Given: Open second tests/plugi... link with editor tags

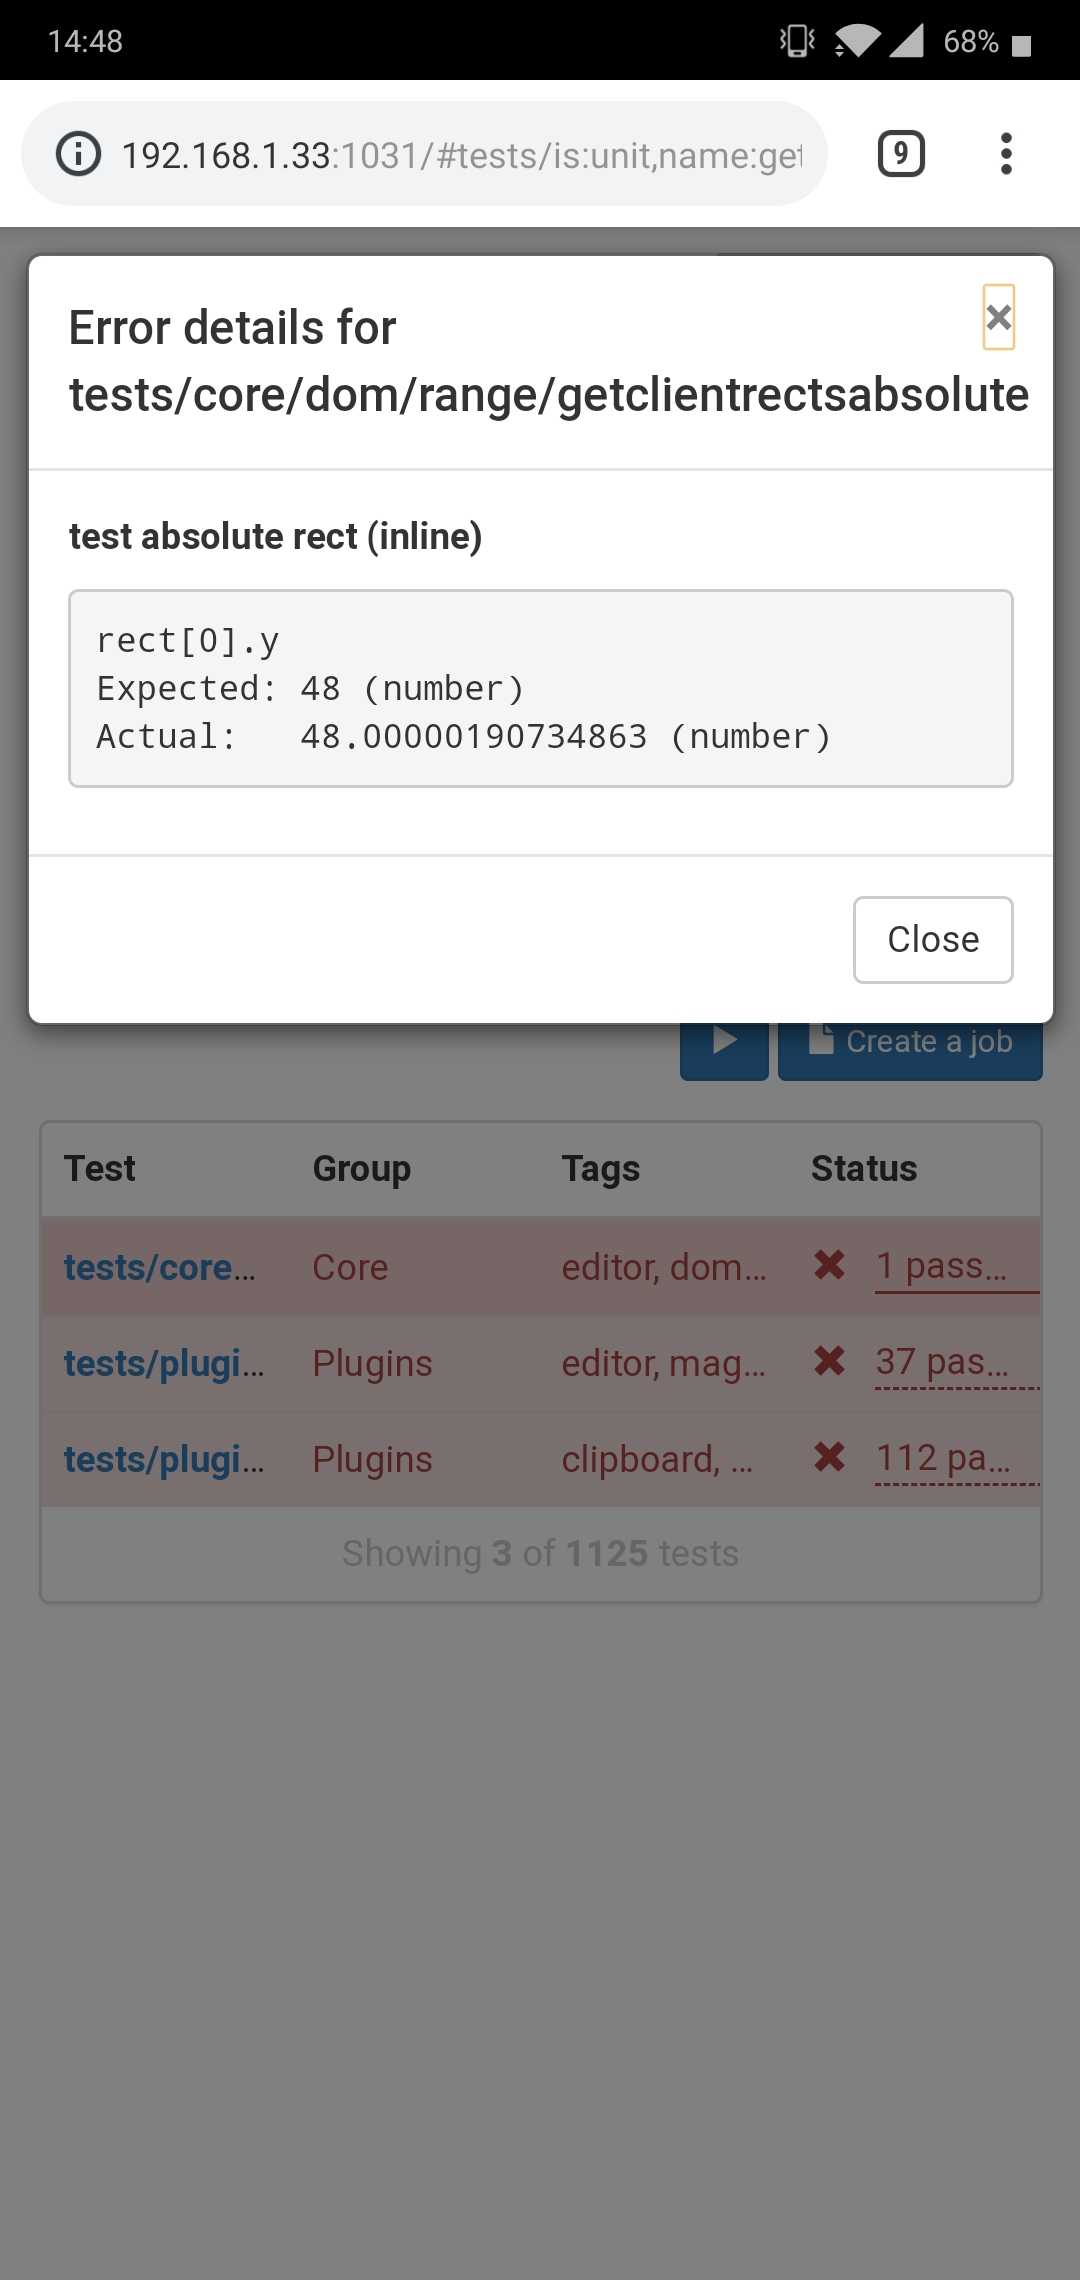Looking at the screenshot, I should coord(163,1363).
